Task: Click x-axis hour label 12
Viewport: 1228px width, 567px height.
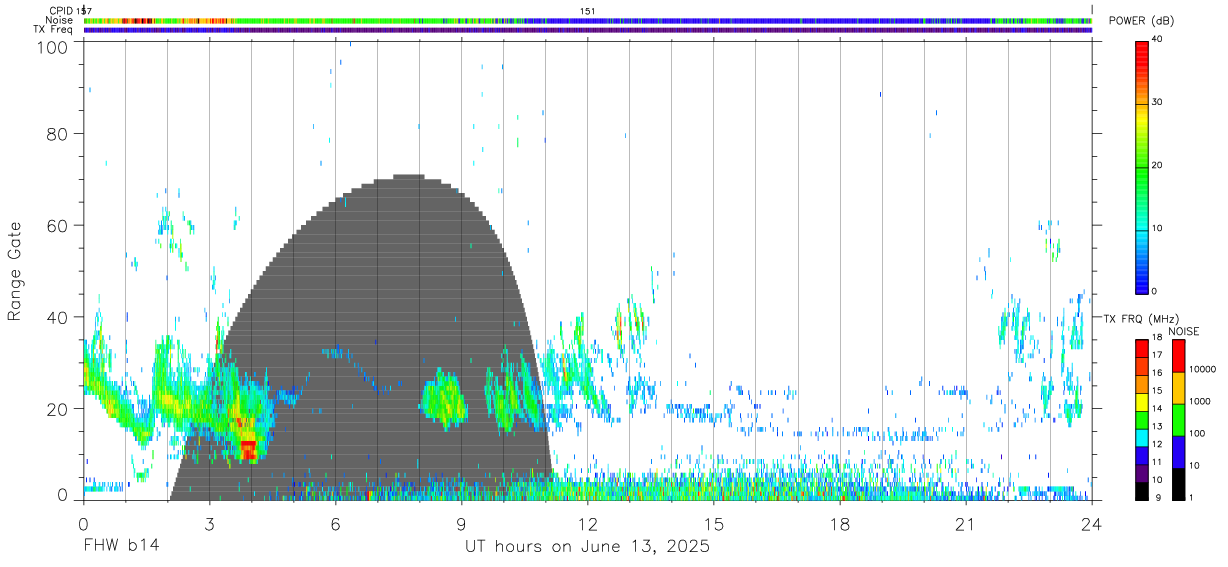Action: point(587,525)
